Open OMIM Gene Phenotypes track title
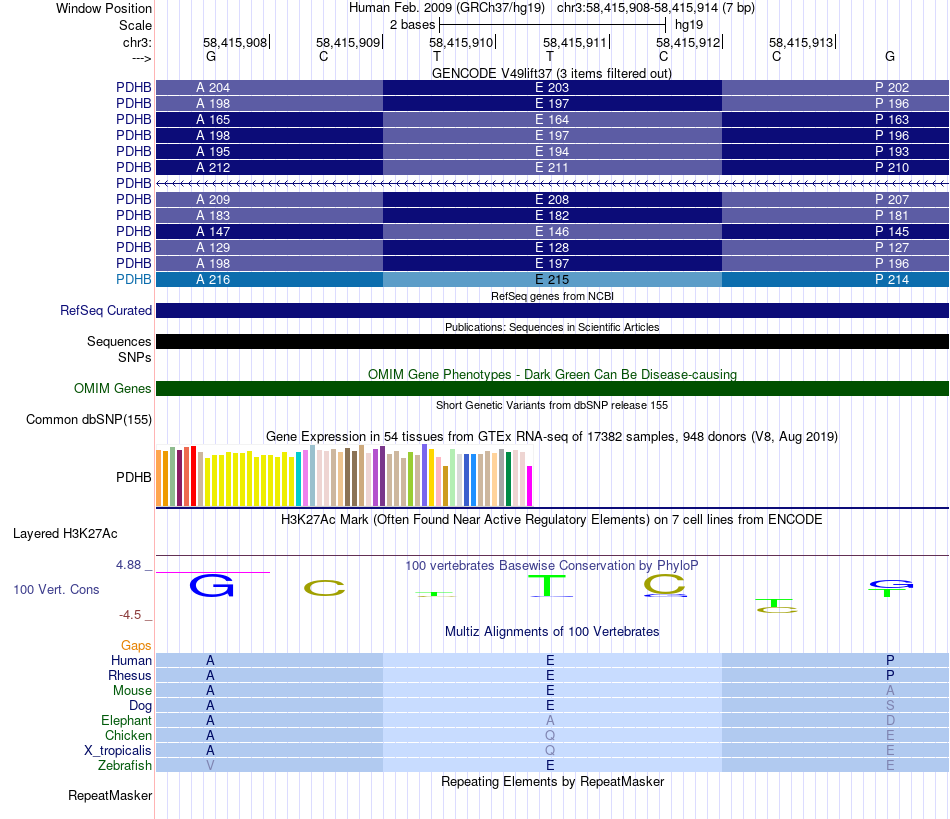This screenshot has height=819, width=950. click(x=552, y=374)
